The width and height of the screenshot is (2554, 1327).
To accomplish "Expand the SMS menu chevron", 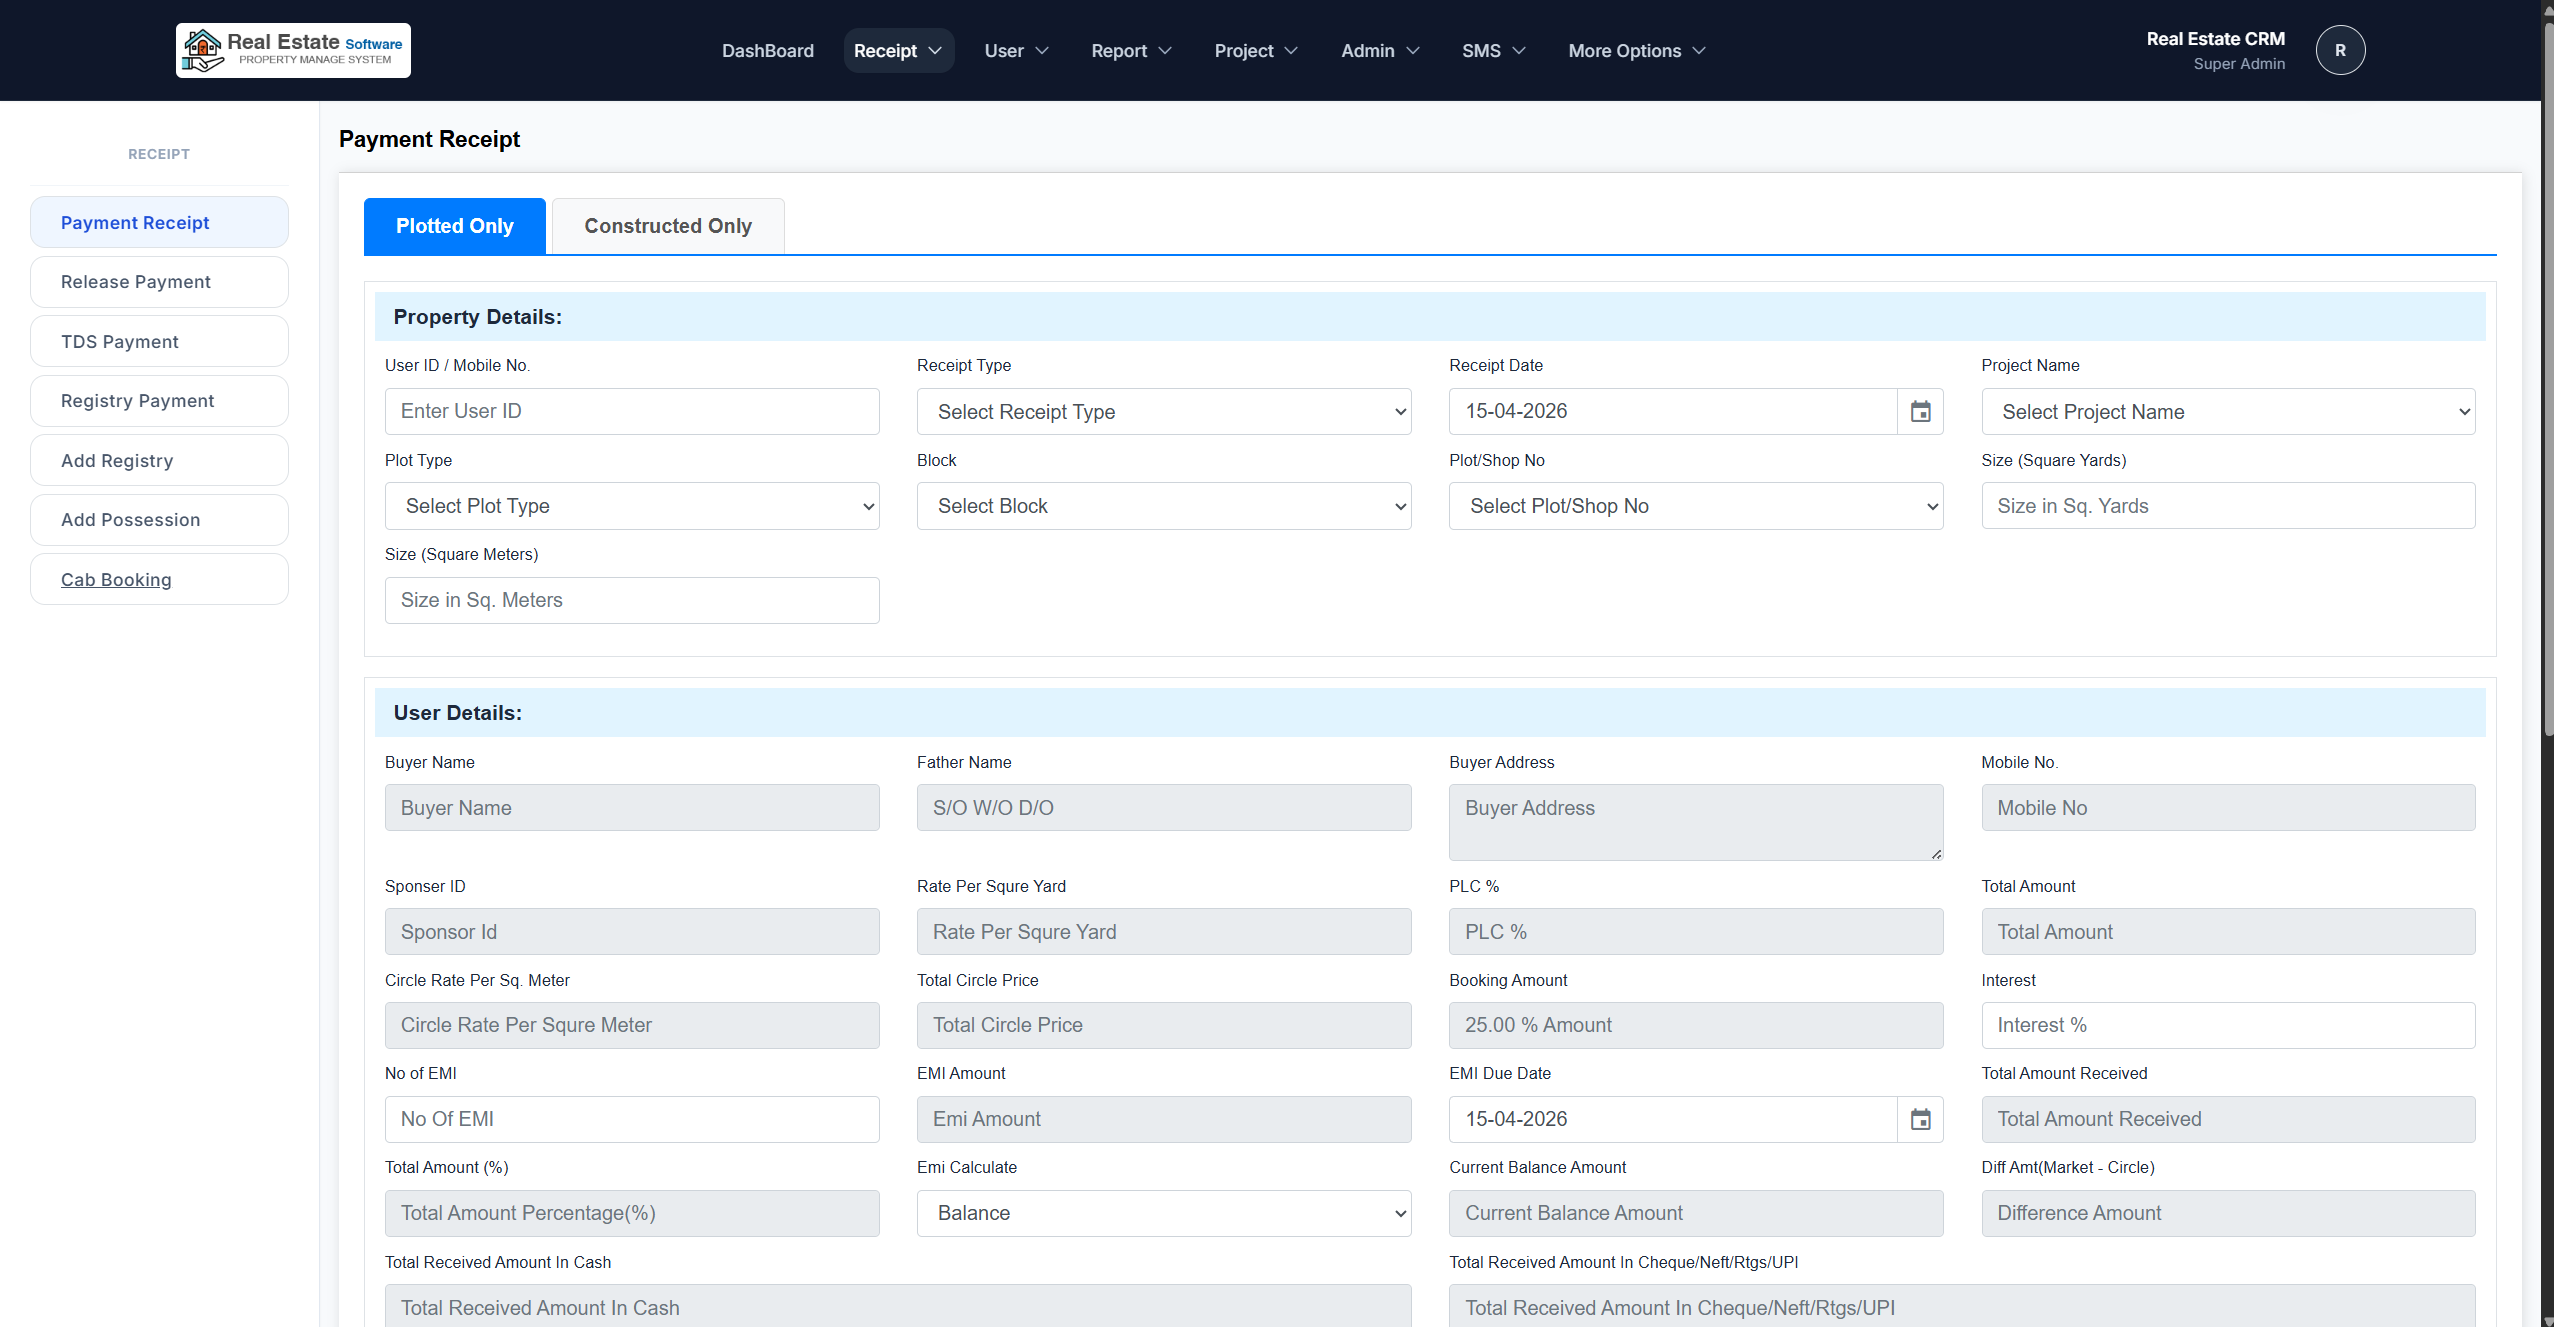I will (1519, 51).
